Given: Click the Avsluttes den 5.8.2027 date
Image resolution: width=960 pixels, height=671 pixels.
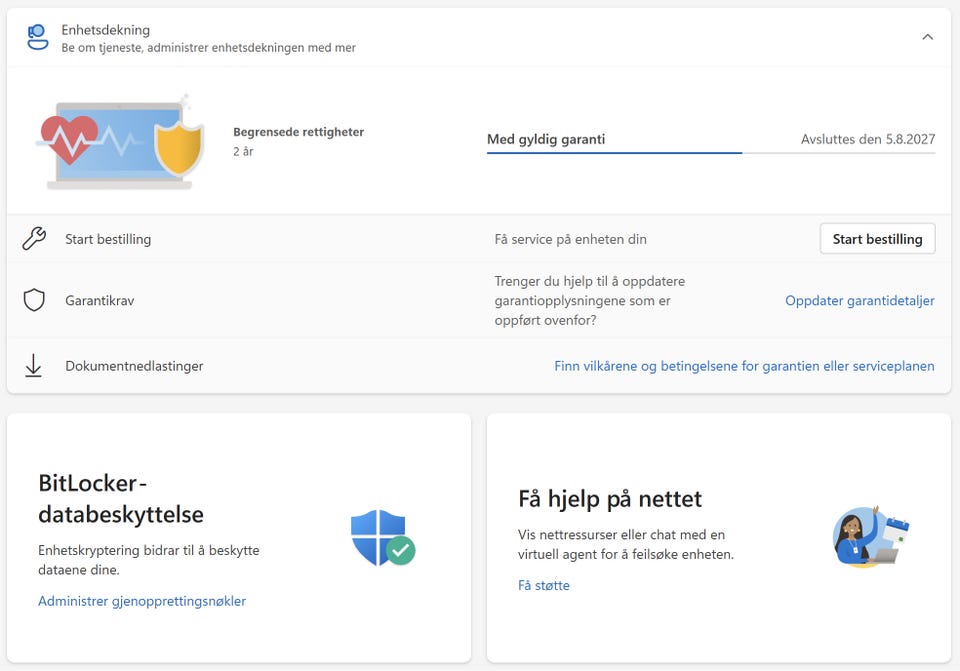Looking at the screenshot, I should (x=868, y=139).
